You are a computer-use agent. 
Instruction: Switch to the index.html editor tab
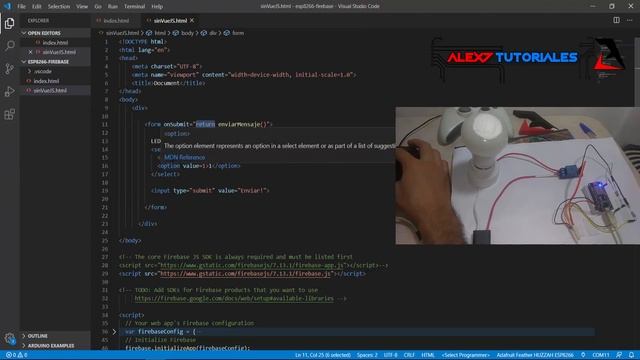click(116, 20)
